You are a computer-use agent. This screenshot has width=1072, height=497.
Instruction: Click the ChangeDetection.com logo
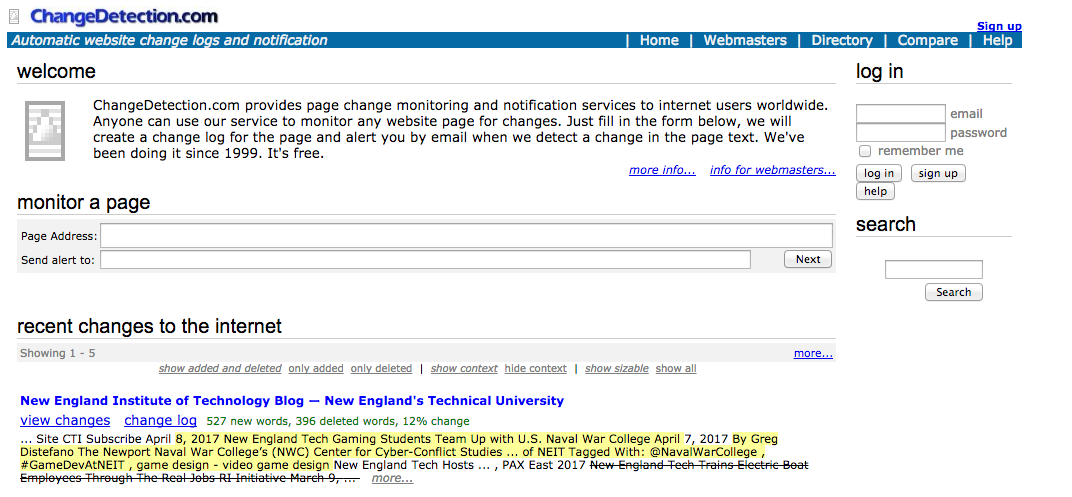(124, 16)
